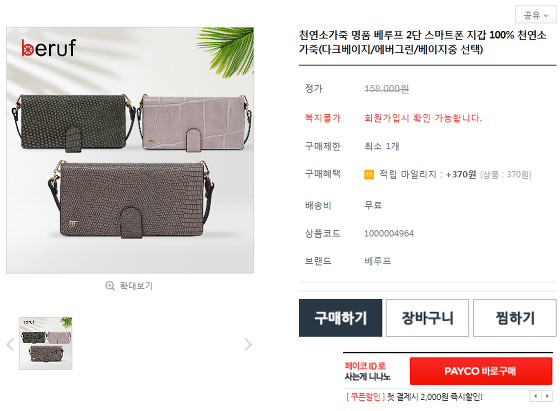
Task: Click the main product image of wallets
Action: (130, 150)
